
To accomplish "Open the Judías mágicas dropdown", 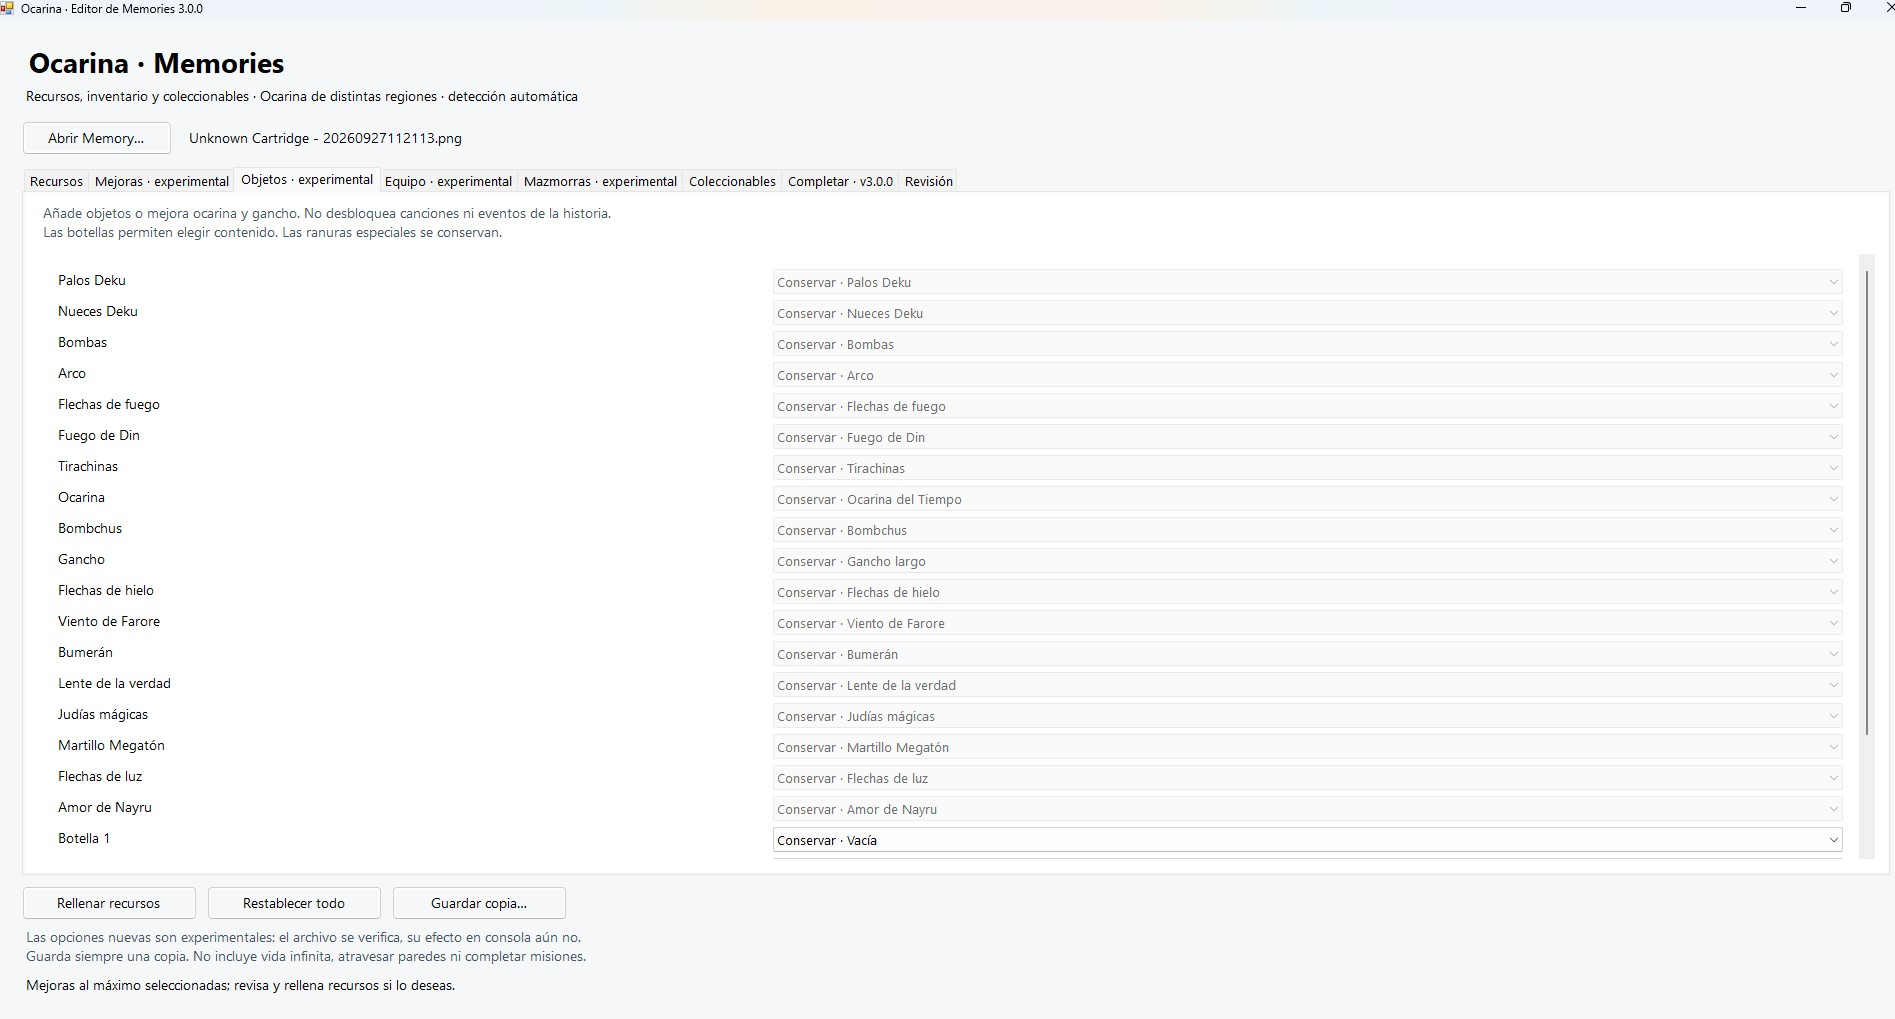I will 1307,716.
